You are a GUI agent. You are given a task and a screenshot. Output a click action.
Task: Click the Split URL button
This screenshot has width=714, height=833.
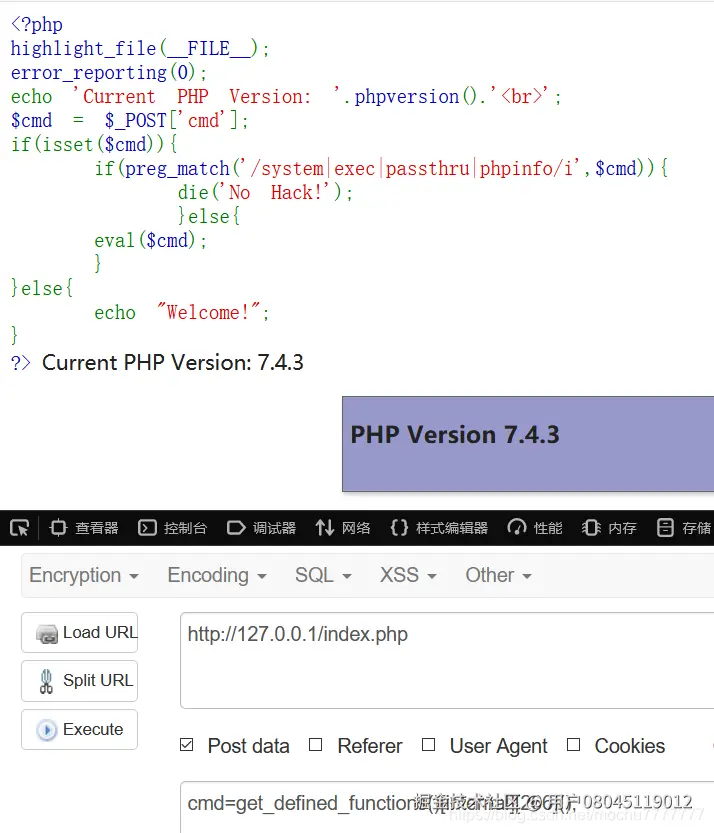(80, 681)
